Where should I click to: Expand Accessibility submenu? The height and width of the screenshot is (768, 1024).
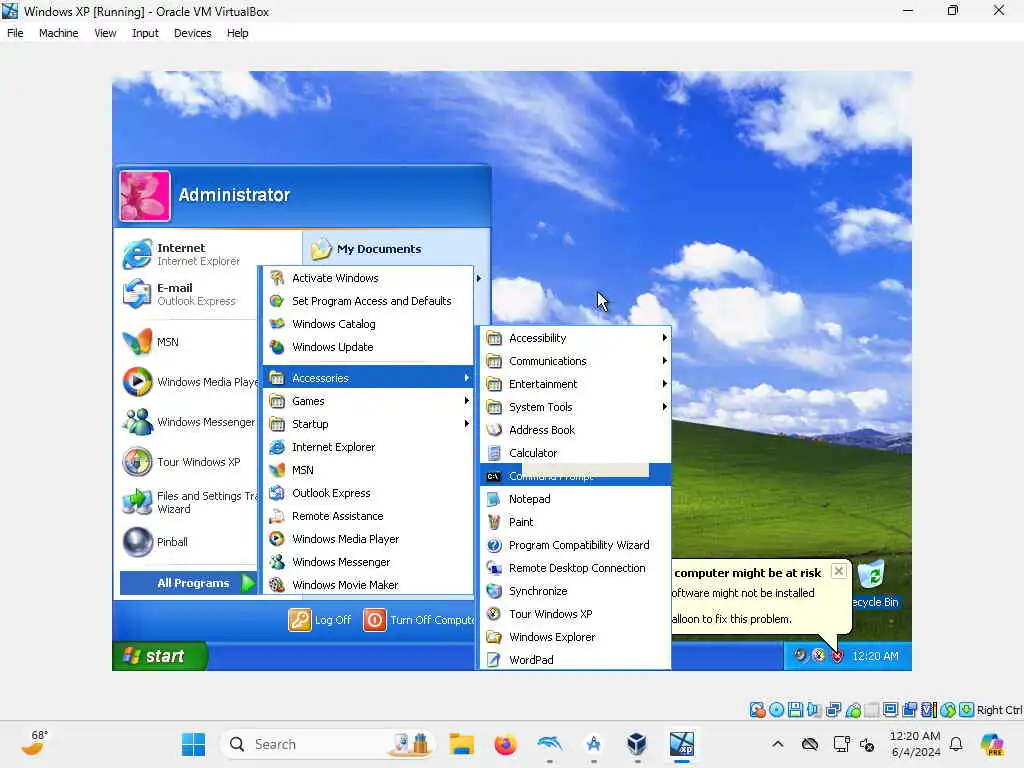(x=575, y=338)
